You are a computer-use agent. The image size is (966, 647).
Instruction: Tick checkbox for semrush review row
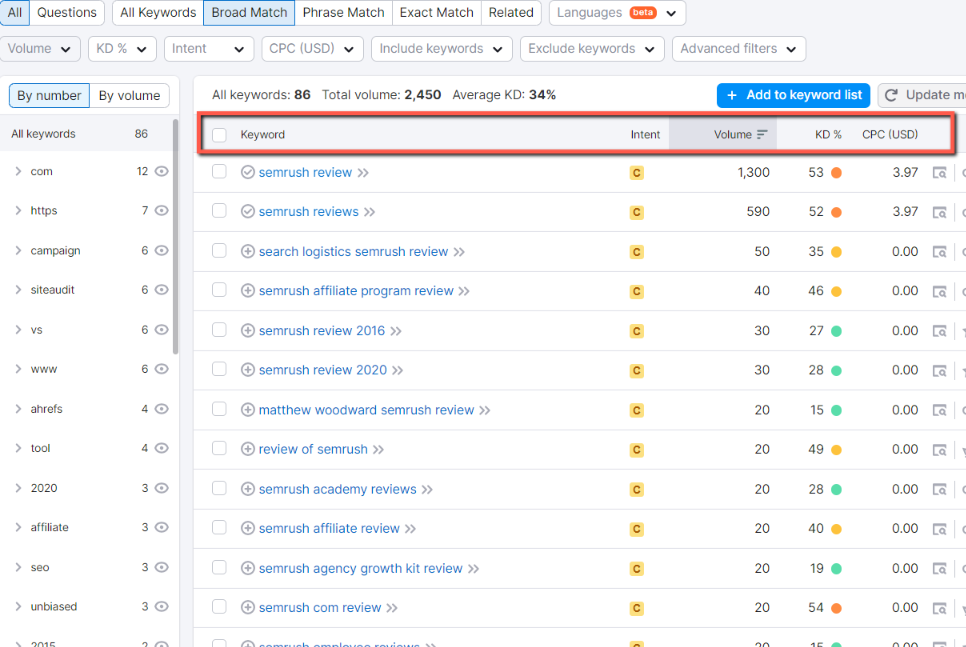219,171
